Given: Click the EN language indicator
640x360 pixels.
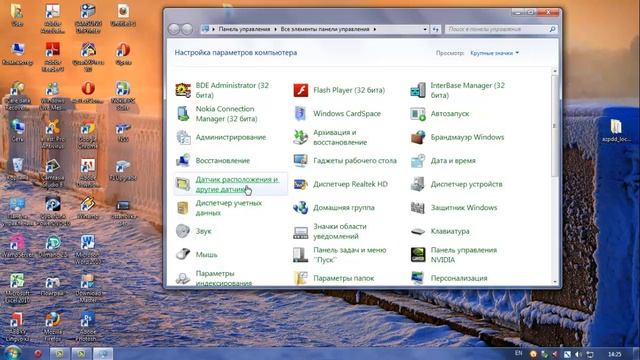Looking at the screenshot, I should 518,353.
